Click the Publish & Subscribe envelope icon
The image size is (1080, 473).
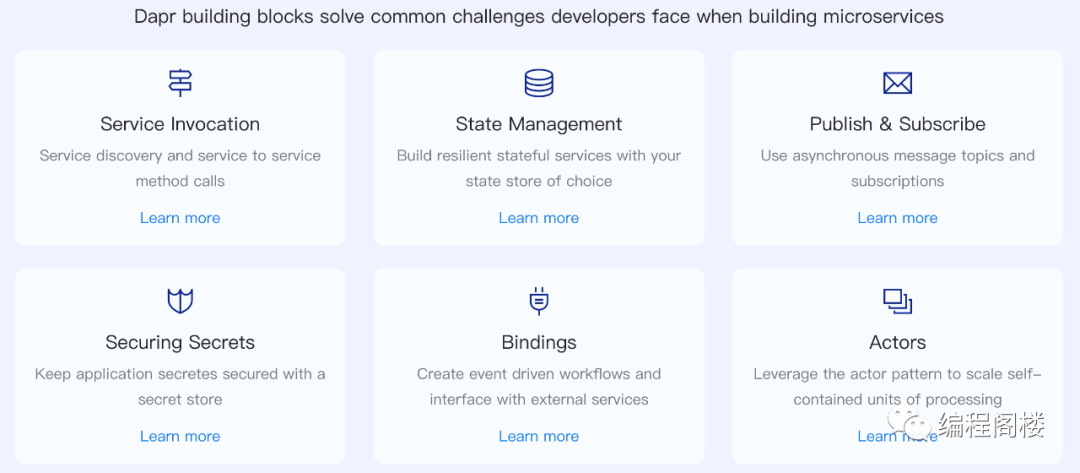pos(897,83)
